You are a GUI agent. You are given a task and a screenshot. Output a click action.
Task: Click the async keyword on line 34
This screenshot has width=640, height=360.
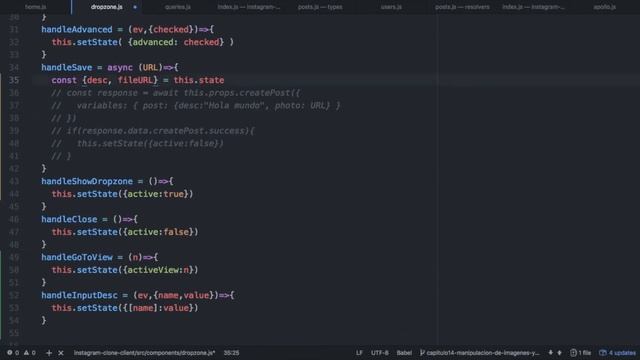coord(120,67)
